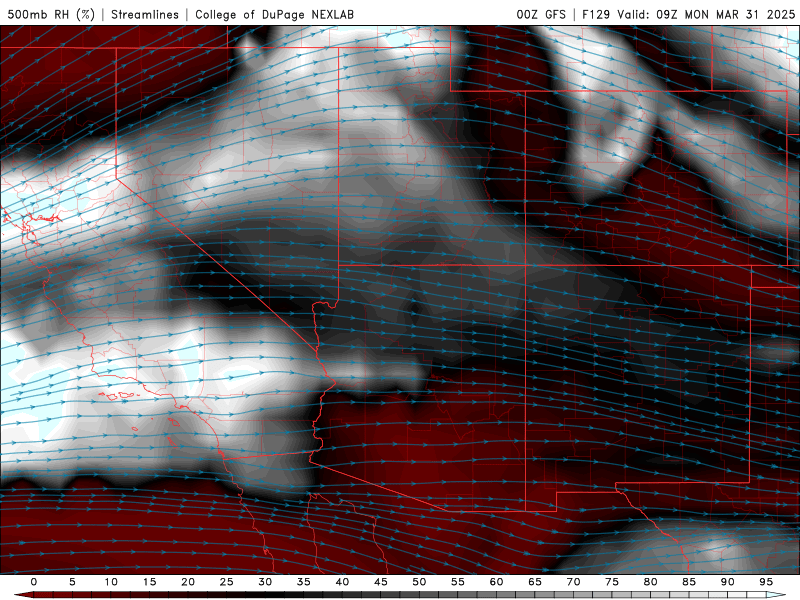
Task: Click "Valid: 09Z MON MAR 31 2025" text
Action: (706, 14)
